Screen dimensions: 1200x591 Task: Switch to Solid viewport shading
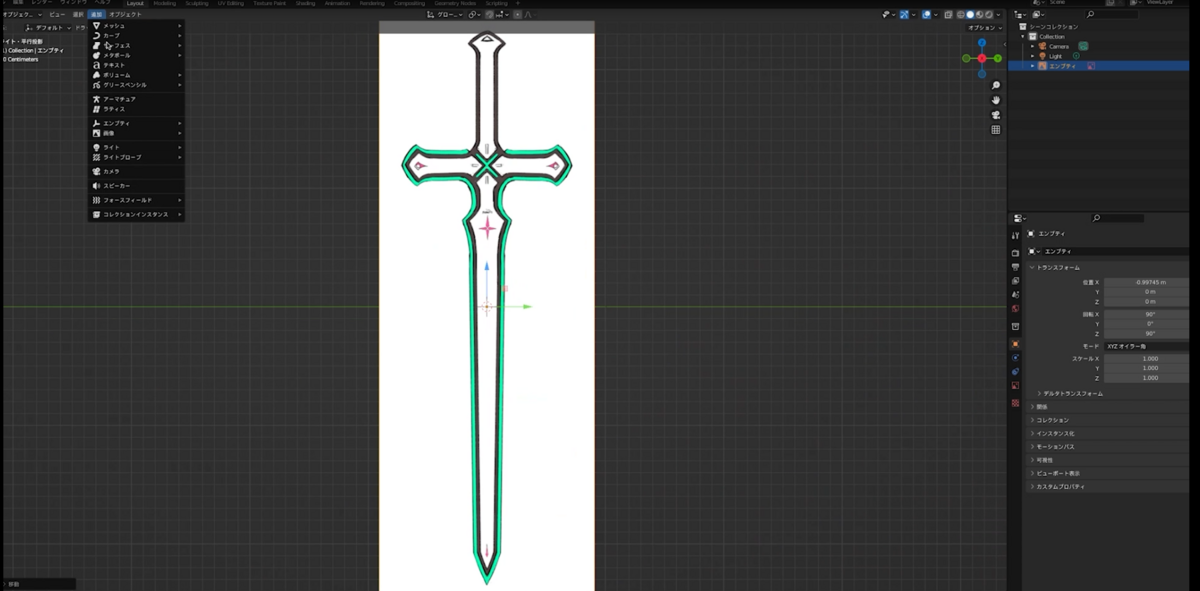[x=970, y=15]
